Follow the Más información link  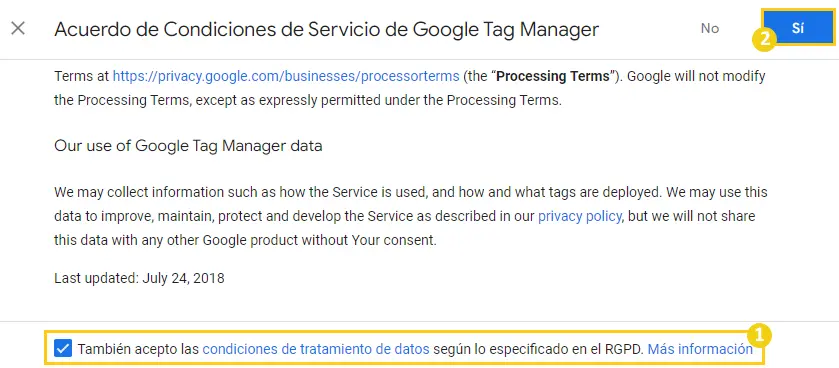coord(700,349)
